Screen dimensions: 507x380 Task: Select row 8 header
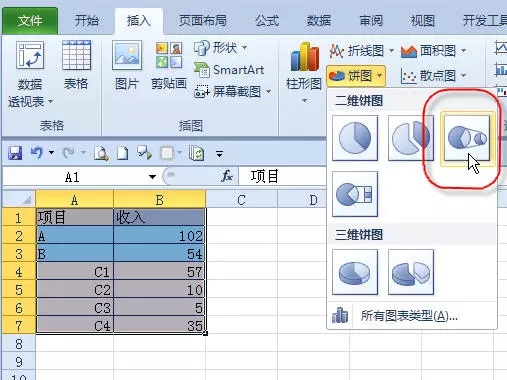[19, 343]
